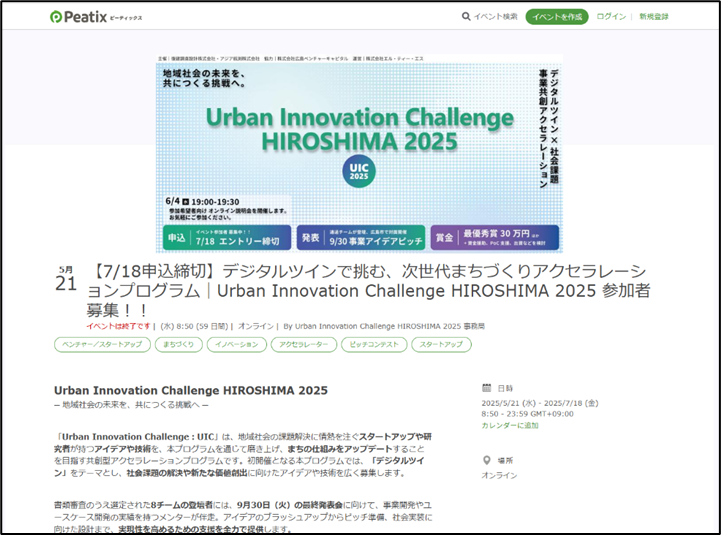Viewport: 721px width, 535px height.
Task: Click the 5月 21 date badge
Action: 65,279
